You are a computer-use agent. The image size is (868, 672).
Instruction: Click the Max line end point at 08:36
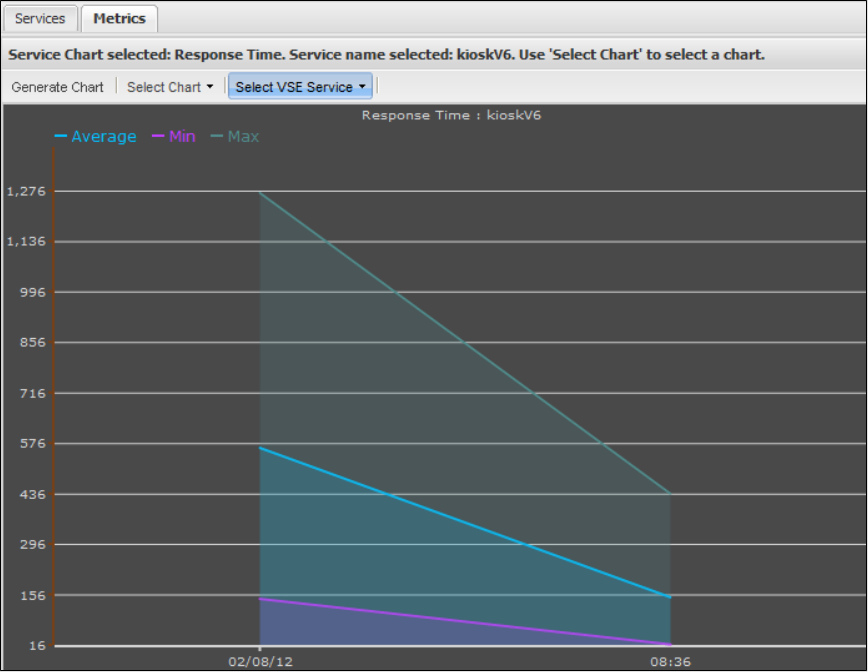tap(670, 493)
